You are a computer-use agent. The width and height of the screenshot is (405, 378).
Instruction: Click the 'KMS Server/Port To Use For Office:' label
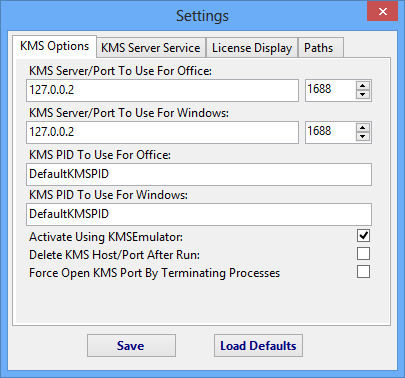[120, 71]
